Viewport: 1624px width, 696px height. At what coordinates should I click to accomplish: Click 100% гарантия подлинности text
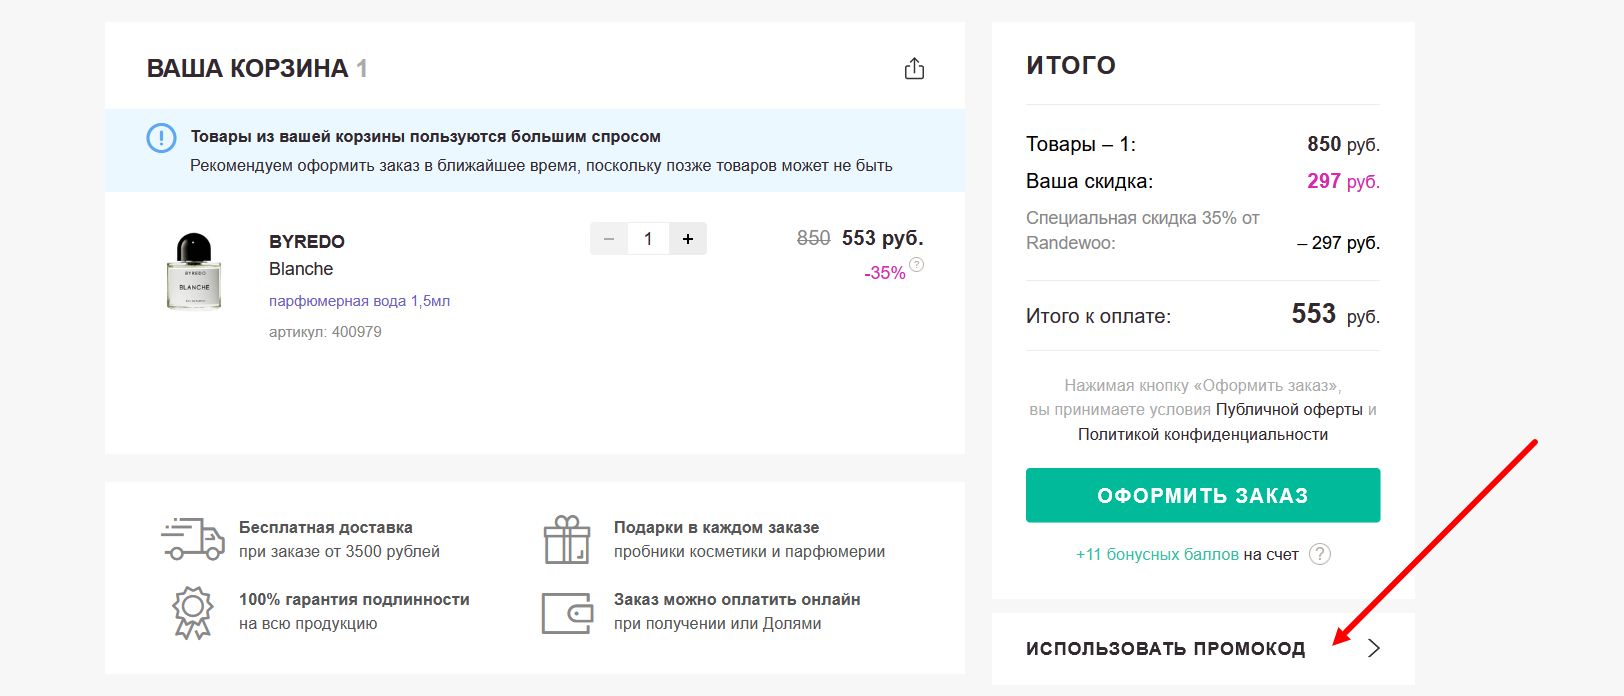pyautogui.click(x=354, y=600)
